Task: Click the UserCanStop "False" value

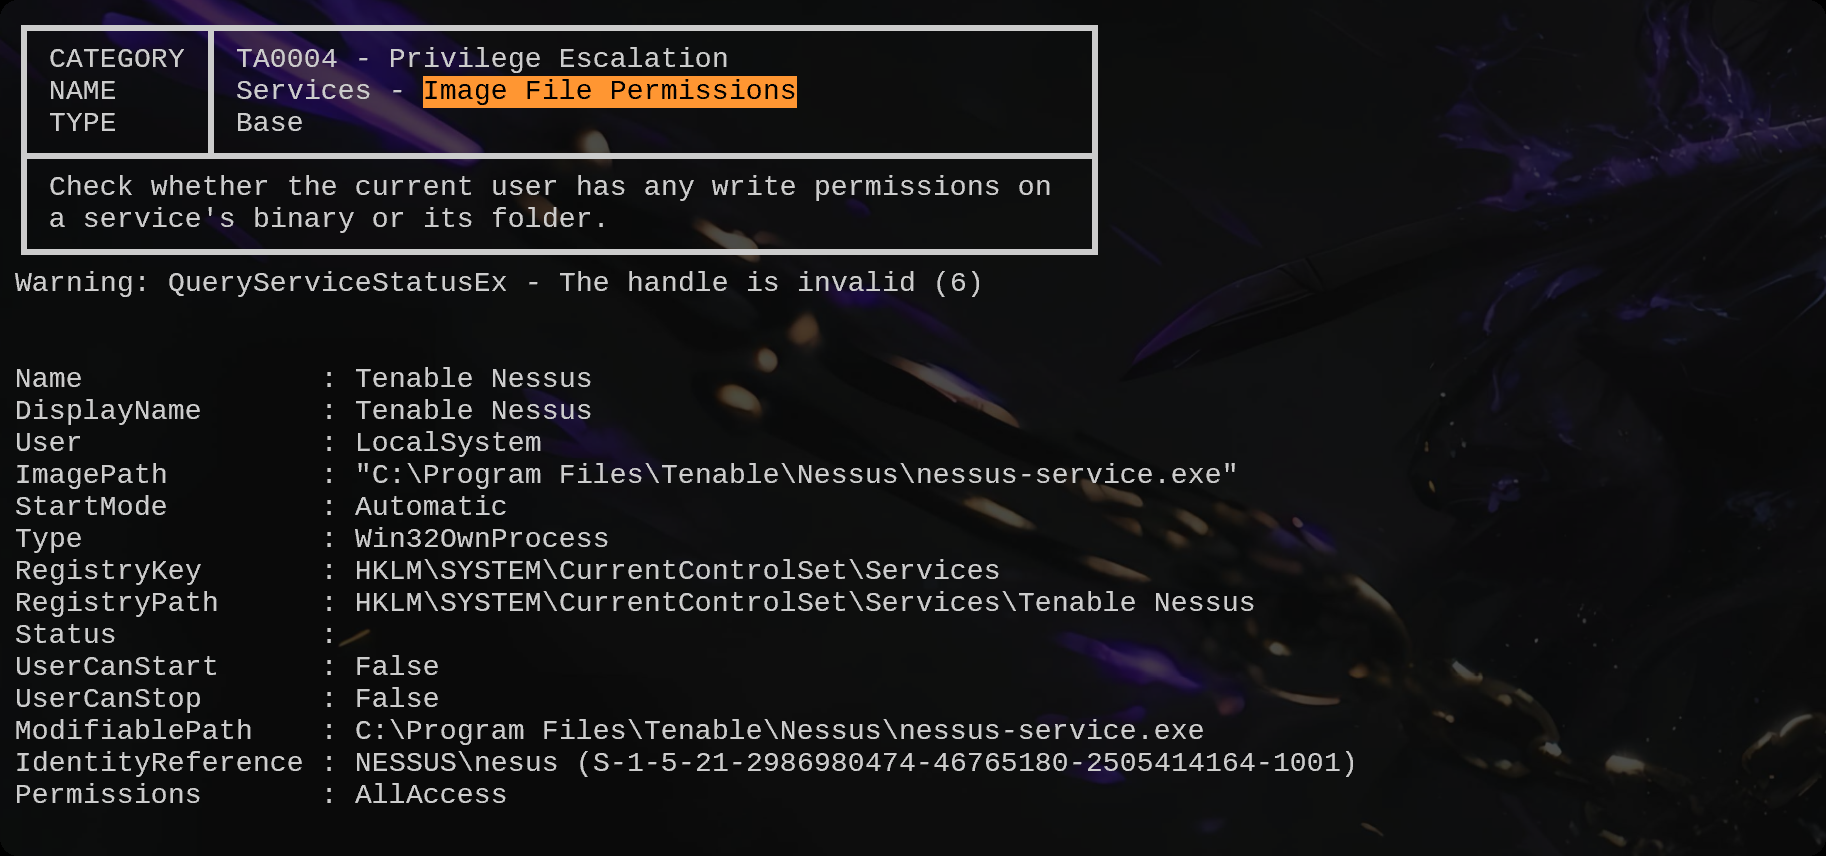Action: click(x=397, y=699)
